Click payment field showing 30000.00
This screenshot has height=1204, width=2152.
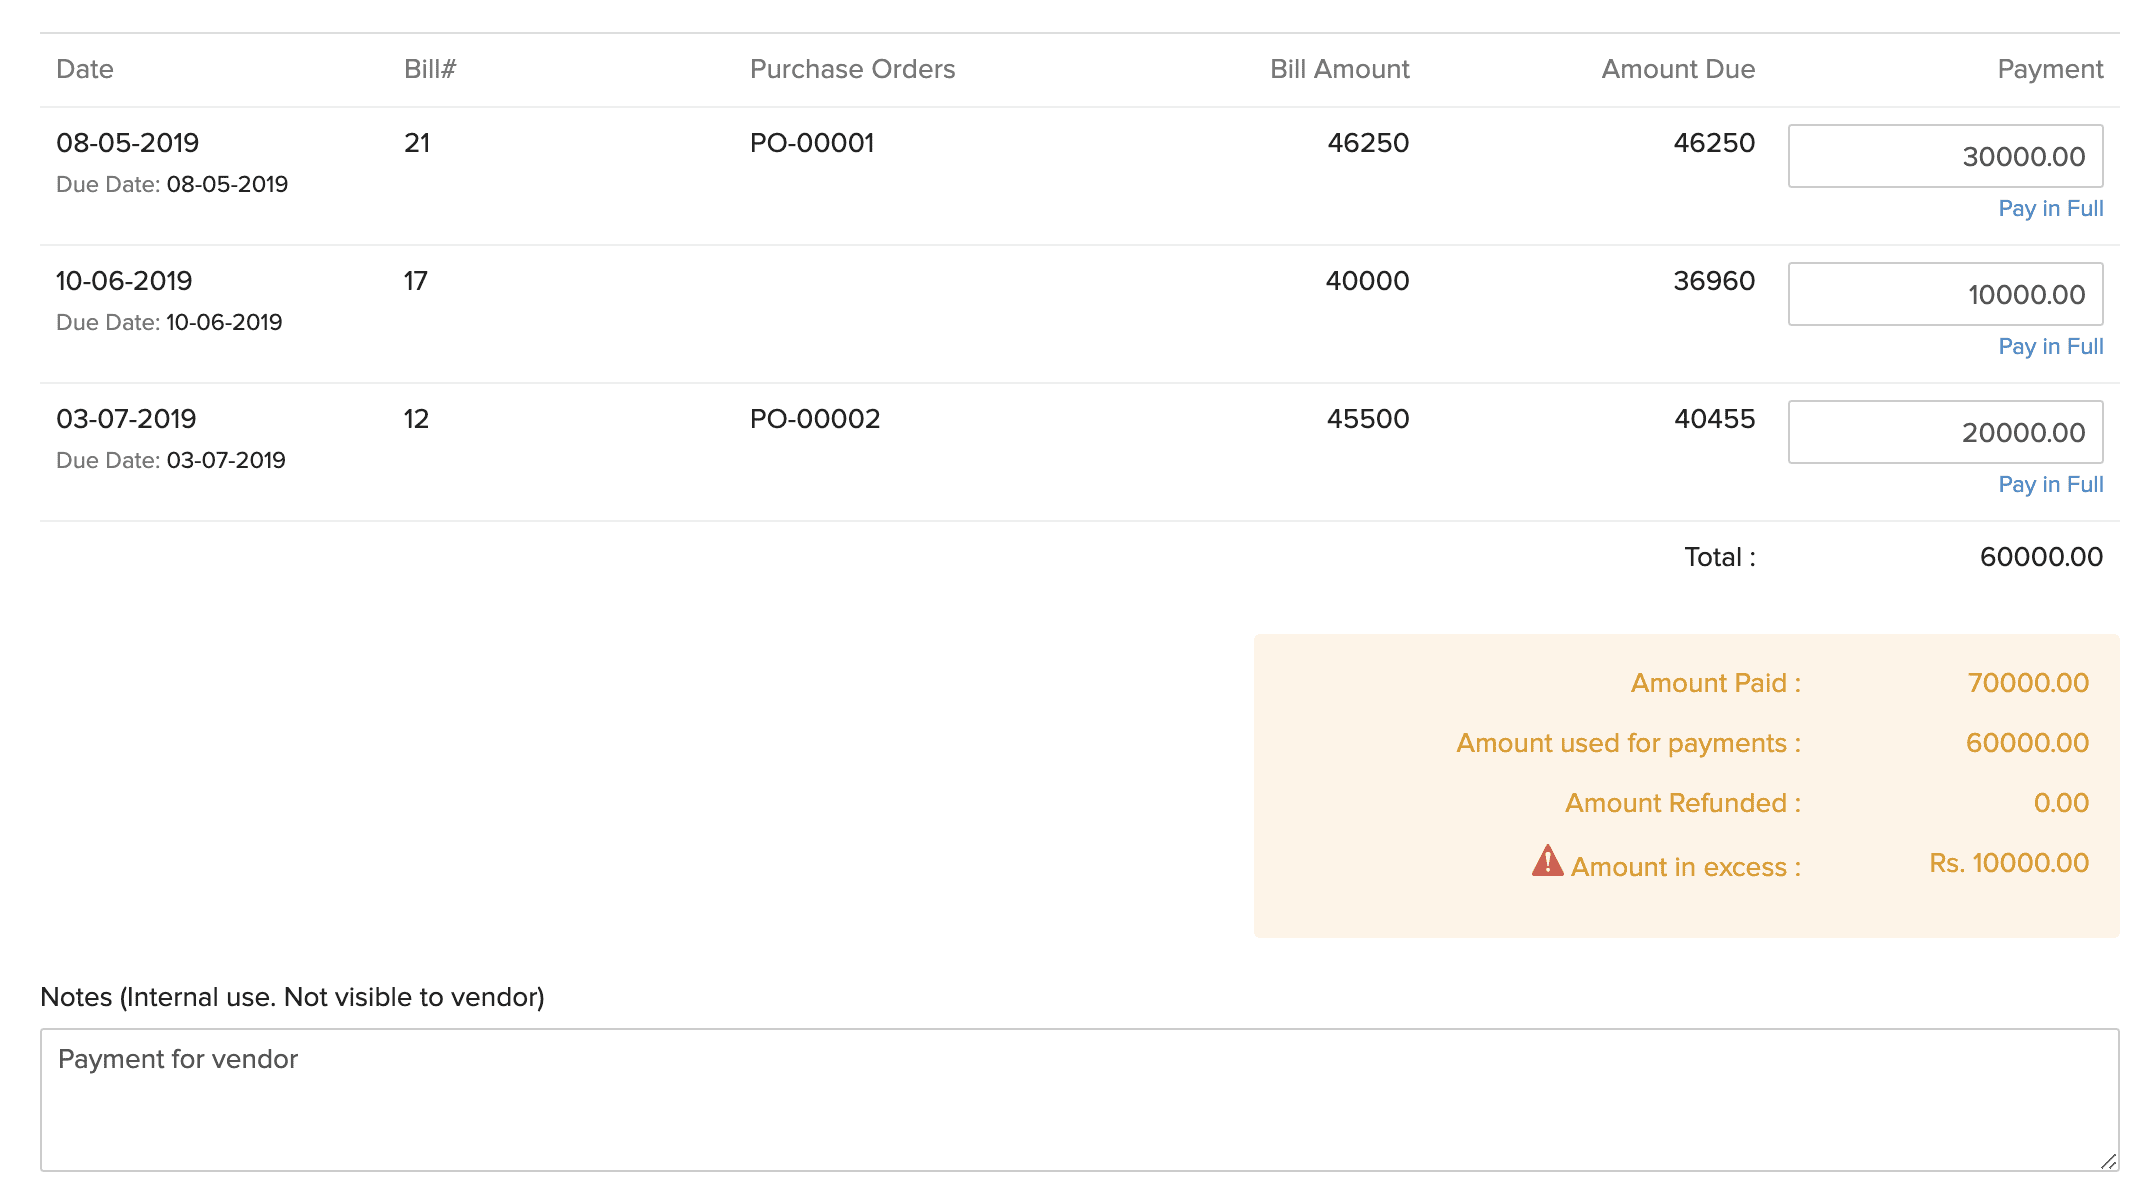point(1945,156)
